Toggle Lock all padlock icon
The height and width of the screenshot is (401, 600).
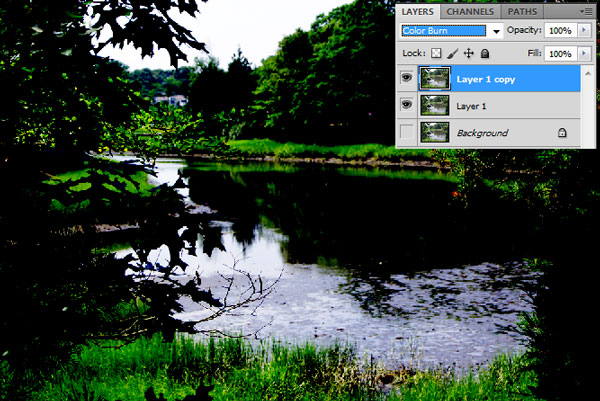pos(485,53)
